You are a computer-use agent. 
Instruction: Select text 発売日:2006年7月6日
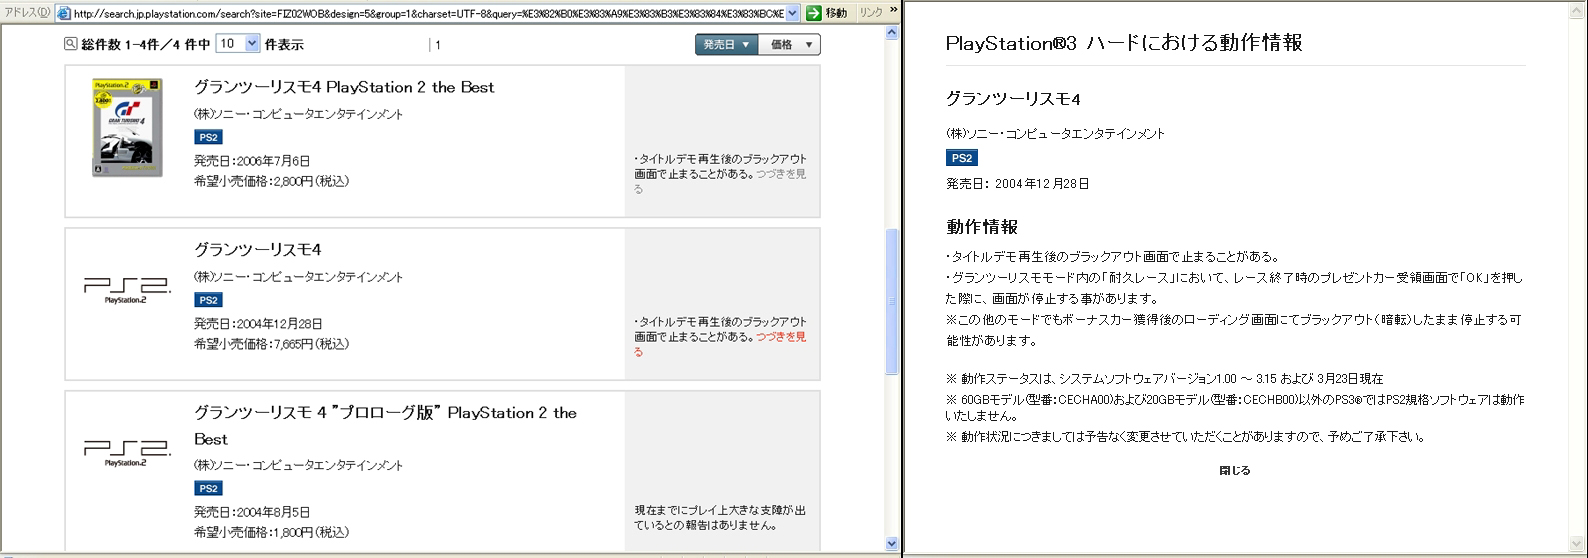[252, 160]
